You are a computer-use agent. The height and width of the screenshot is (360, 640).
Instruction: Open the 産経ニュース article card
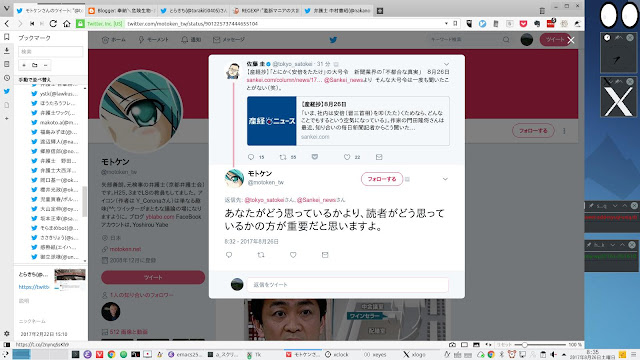[x=348, y=121]
